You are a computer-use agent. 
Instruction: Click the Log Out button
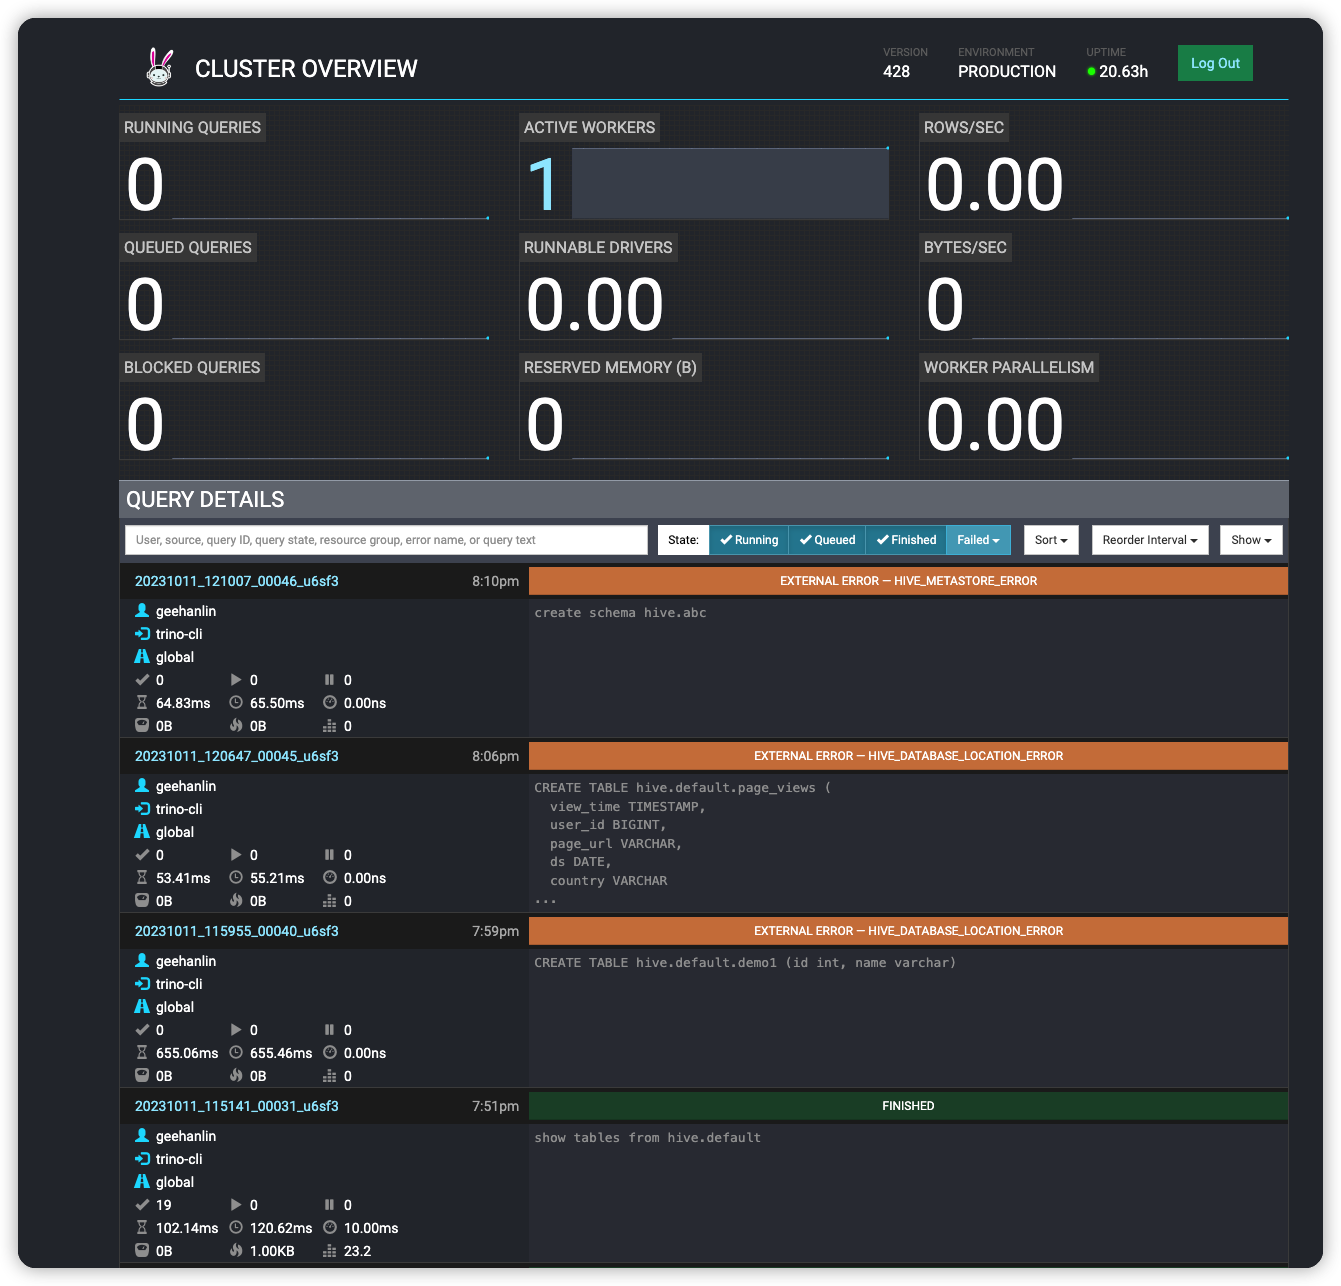pos(1215,63)
